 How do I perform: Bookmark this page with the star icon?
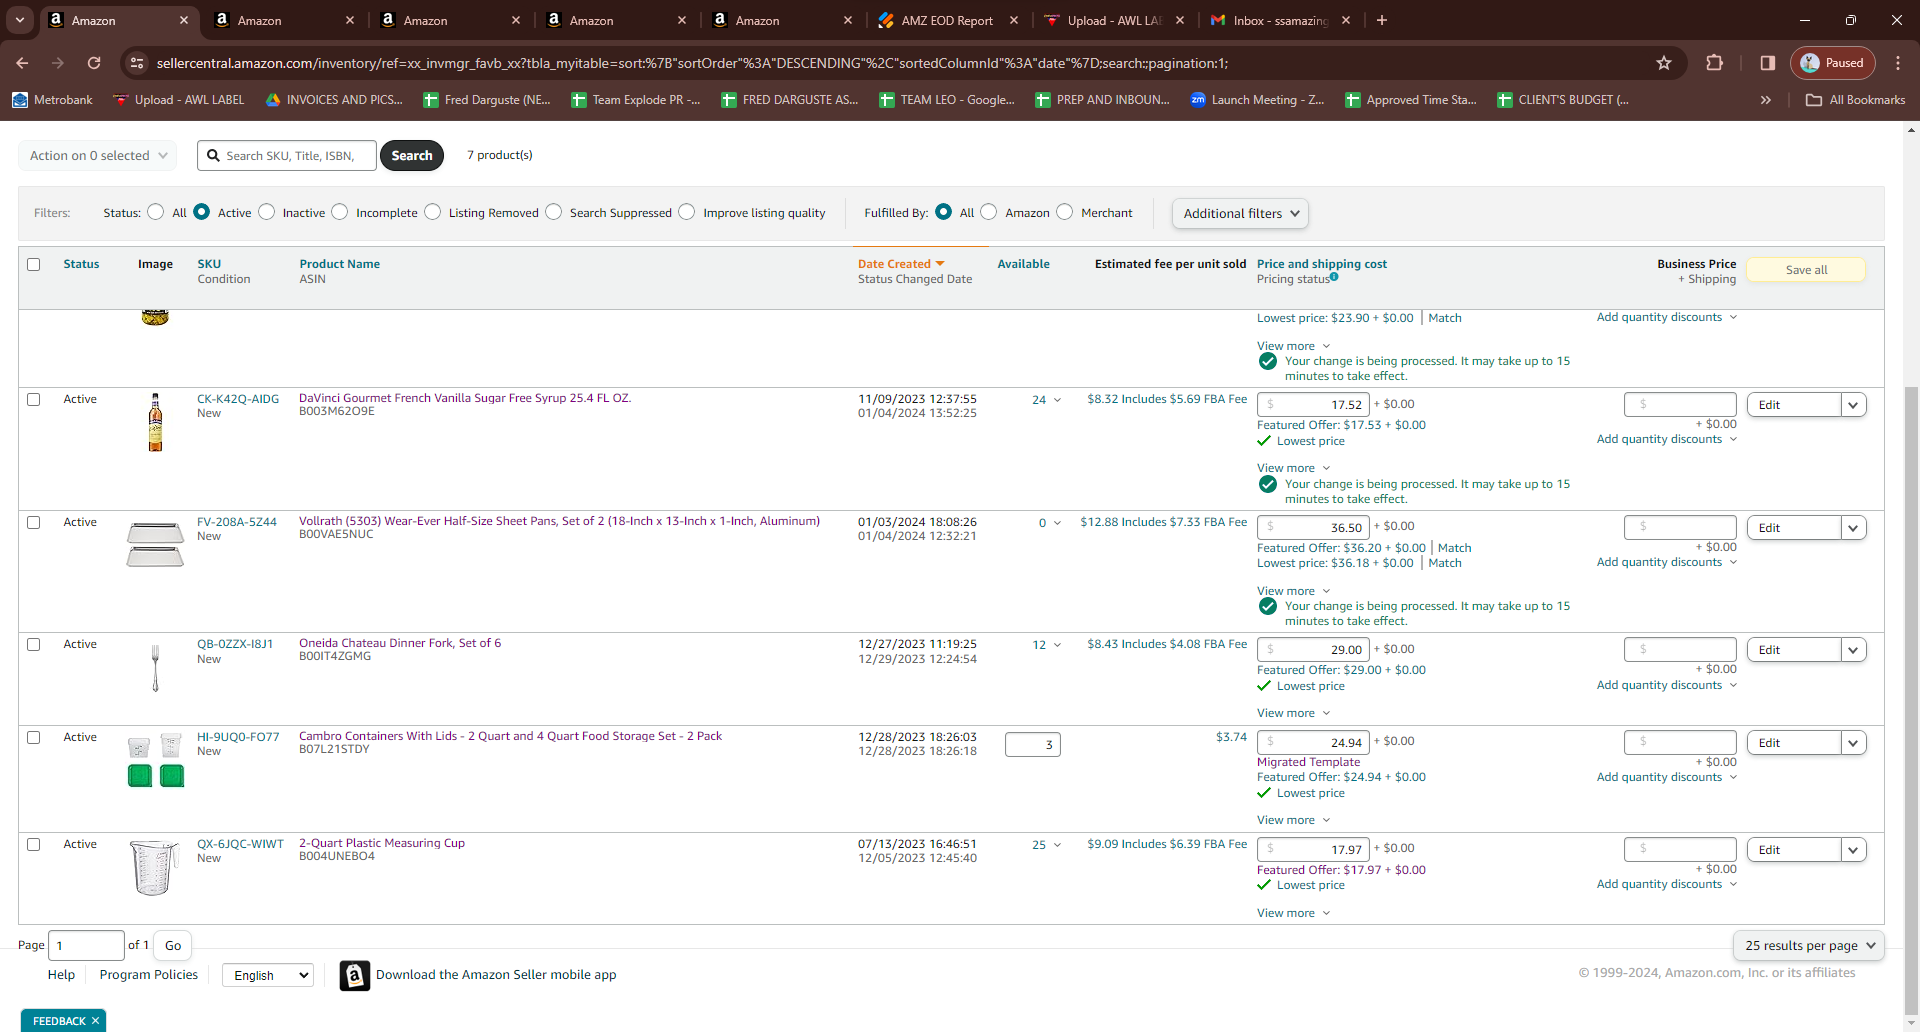(x=1664, y=63)
